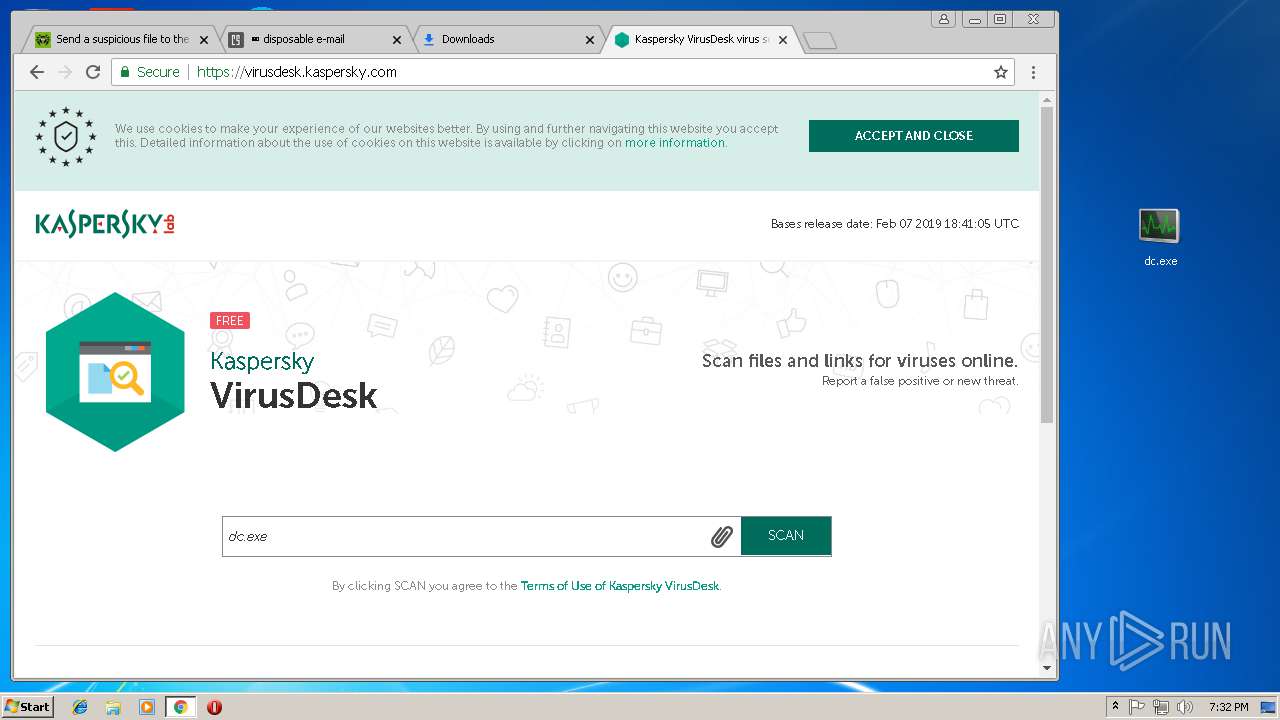
Task: Click the paperclip attach file icon
Action: click(721, 537)
